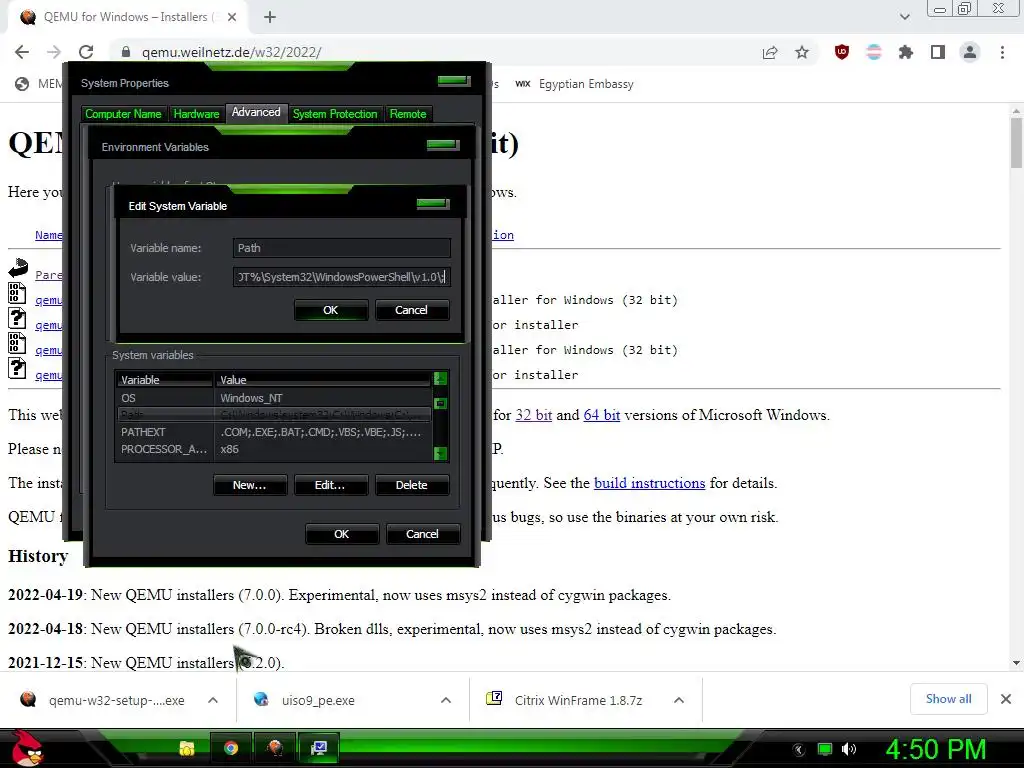1024x768 pixels.
Task: Close the downloads bar
Action: click(1006, 699)
